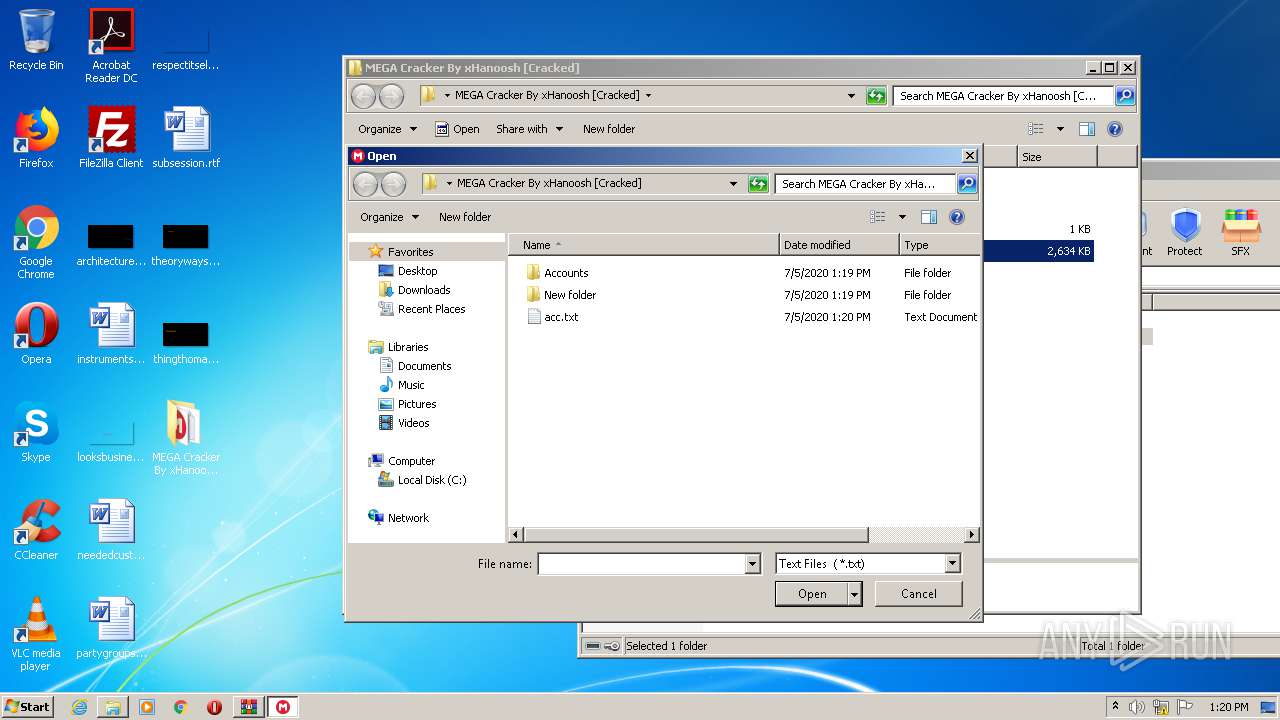
Task: Open Desktop under Favorites
Action: coord(408,271)
